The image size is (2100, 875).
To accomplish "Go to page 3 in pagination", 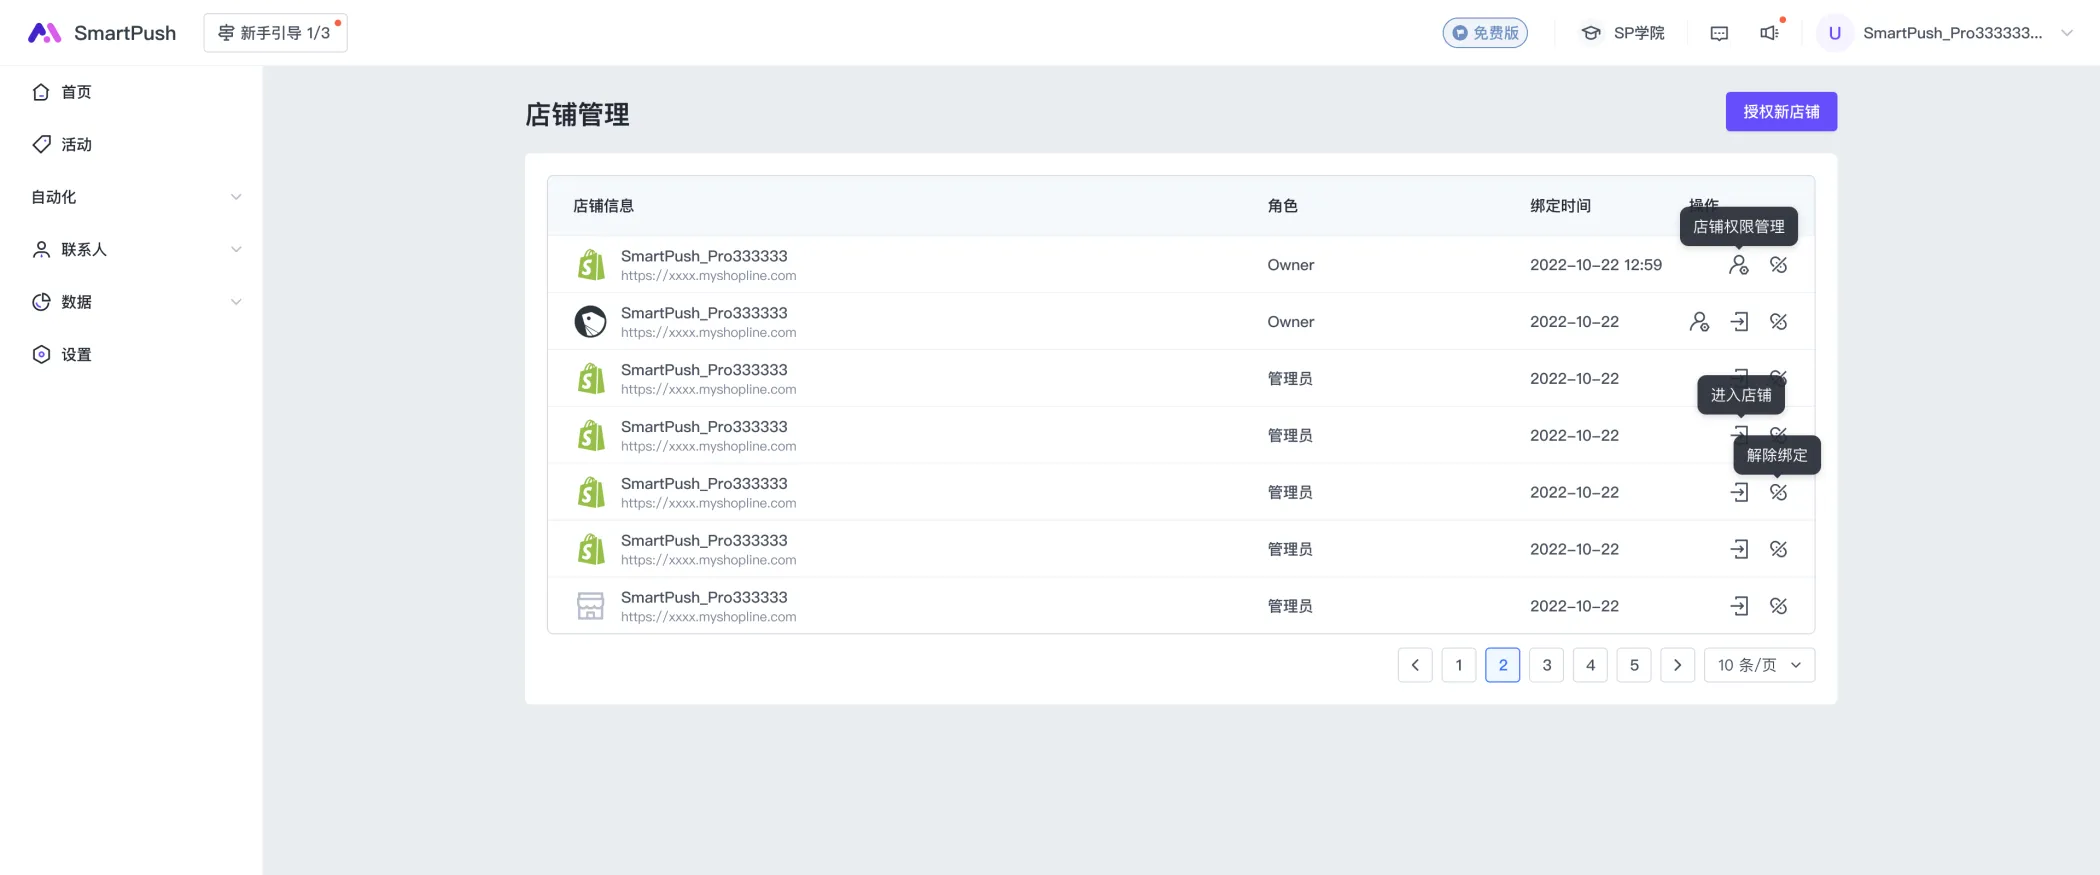I will point(1546,665).
